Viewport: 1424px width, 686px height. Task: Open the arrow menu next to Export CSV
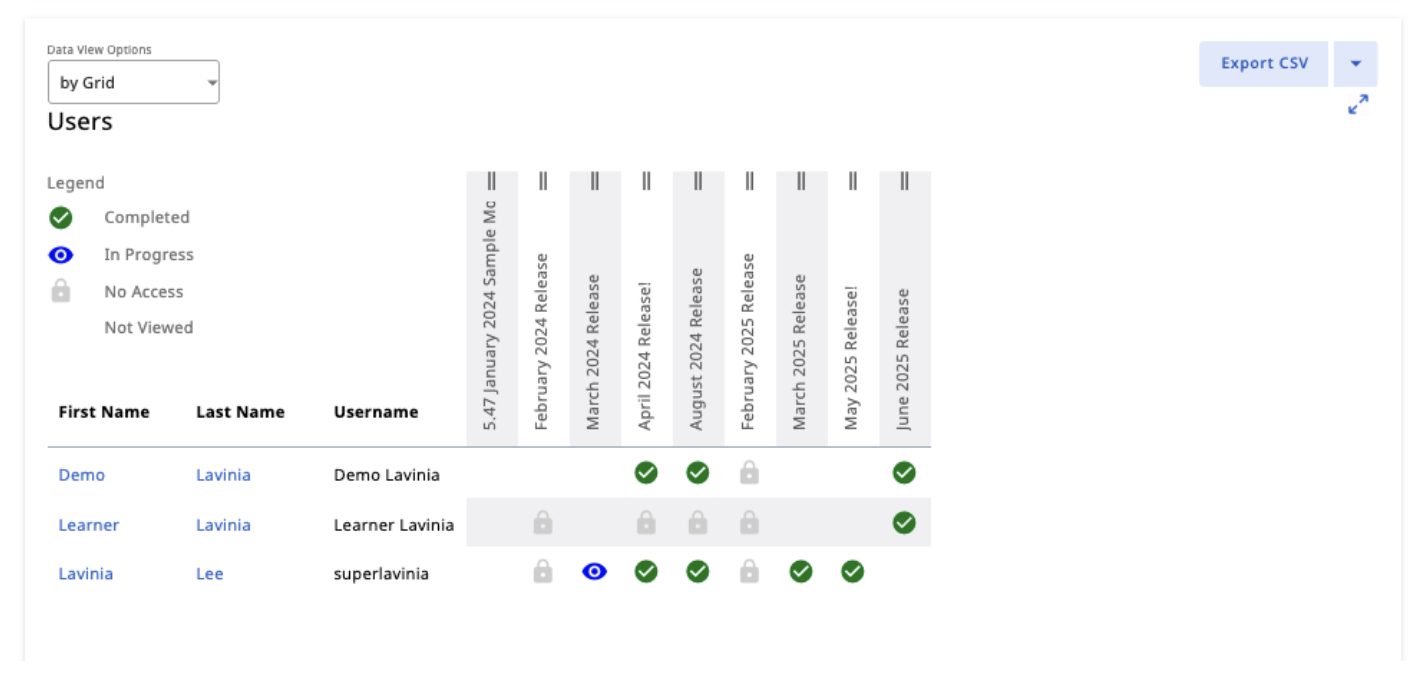pyautogui.click(x=1356, y=63)
